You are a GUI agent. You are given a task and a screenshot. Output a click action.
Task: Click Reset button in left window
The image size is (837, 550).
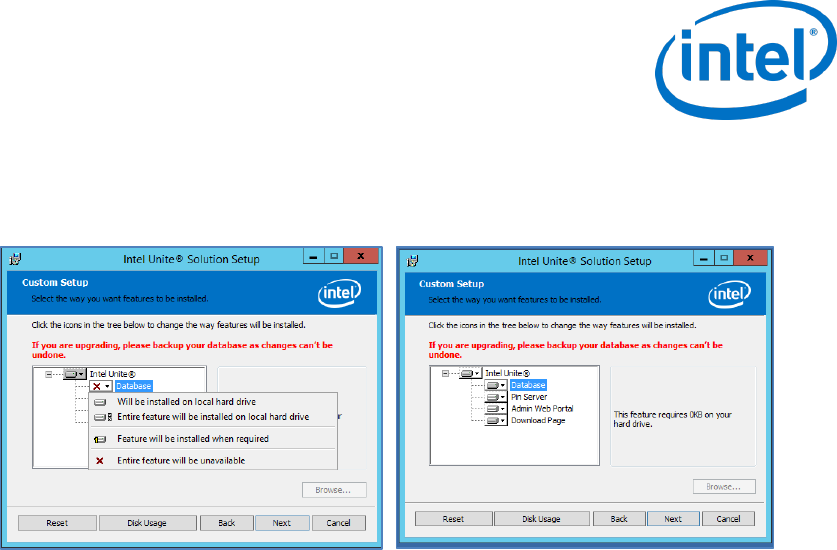pos(57,523)
